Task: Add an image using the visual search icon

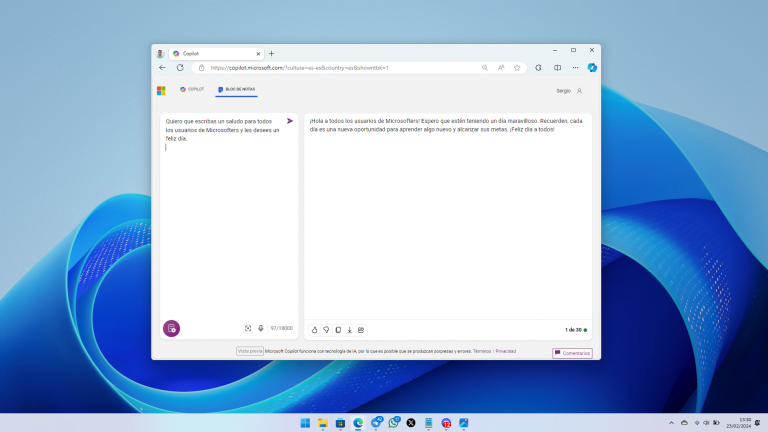Action: coord(248,328)
